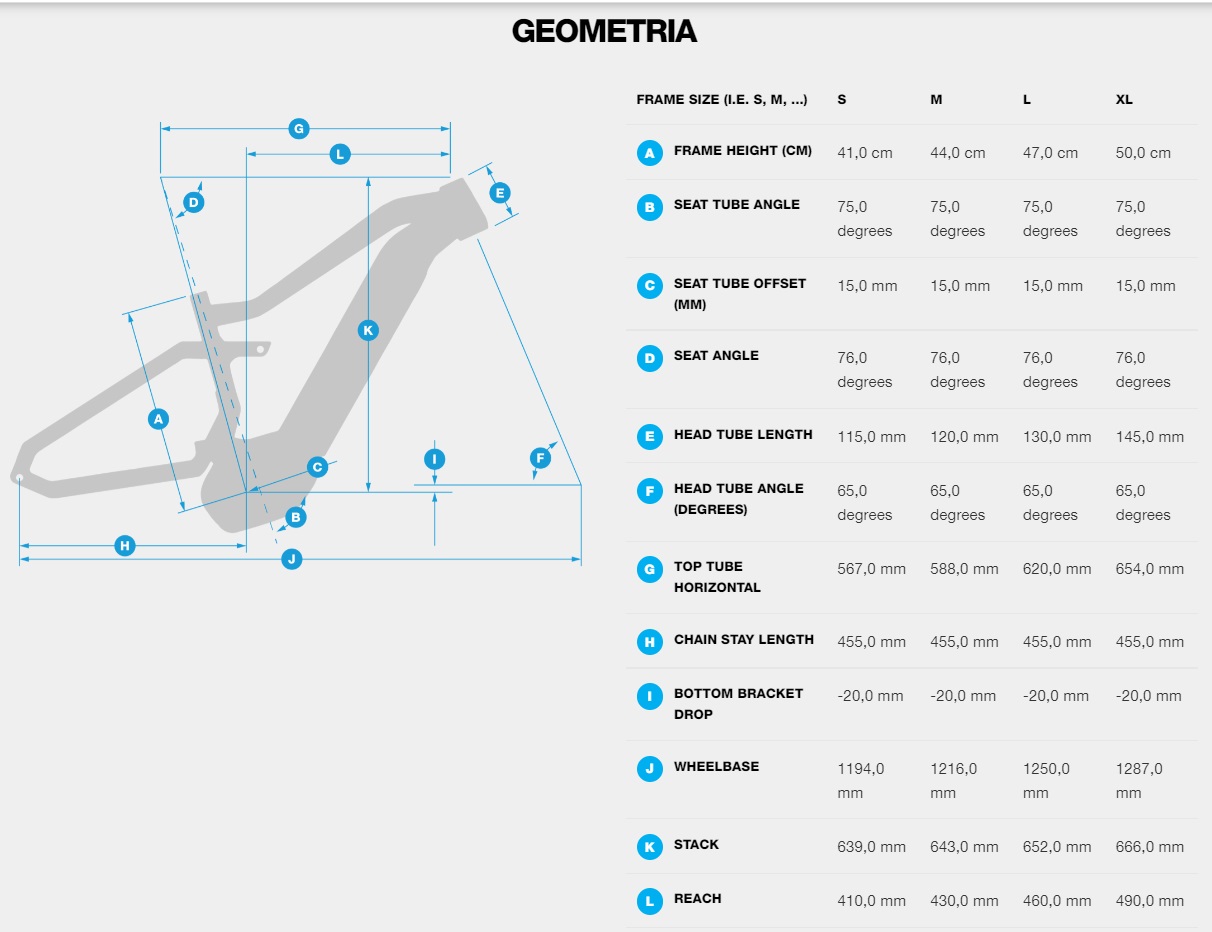The width and height of the screenshot is (1212, 932).
Task: Select the D badge on the frame diagram
Action: (x=194, y=202)
